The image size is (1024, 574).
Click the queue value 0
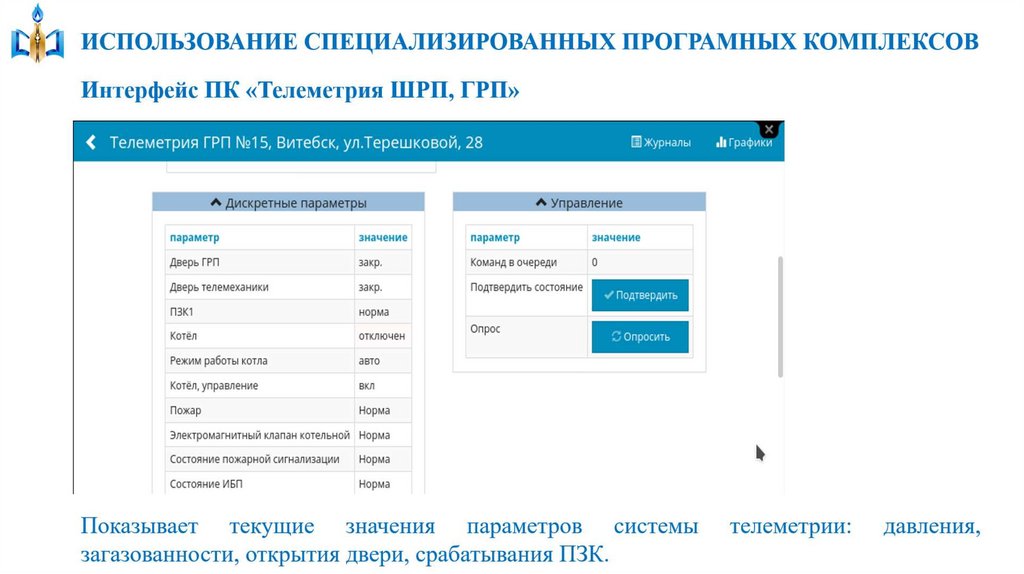click(594, 263)
